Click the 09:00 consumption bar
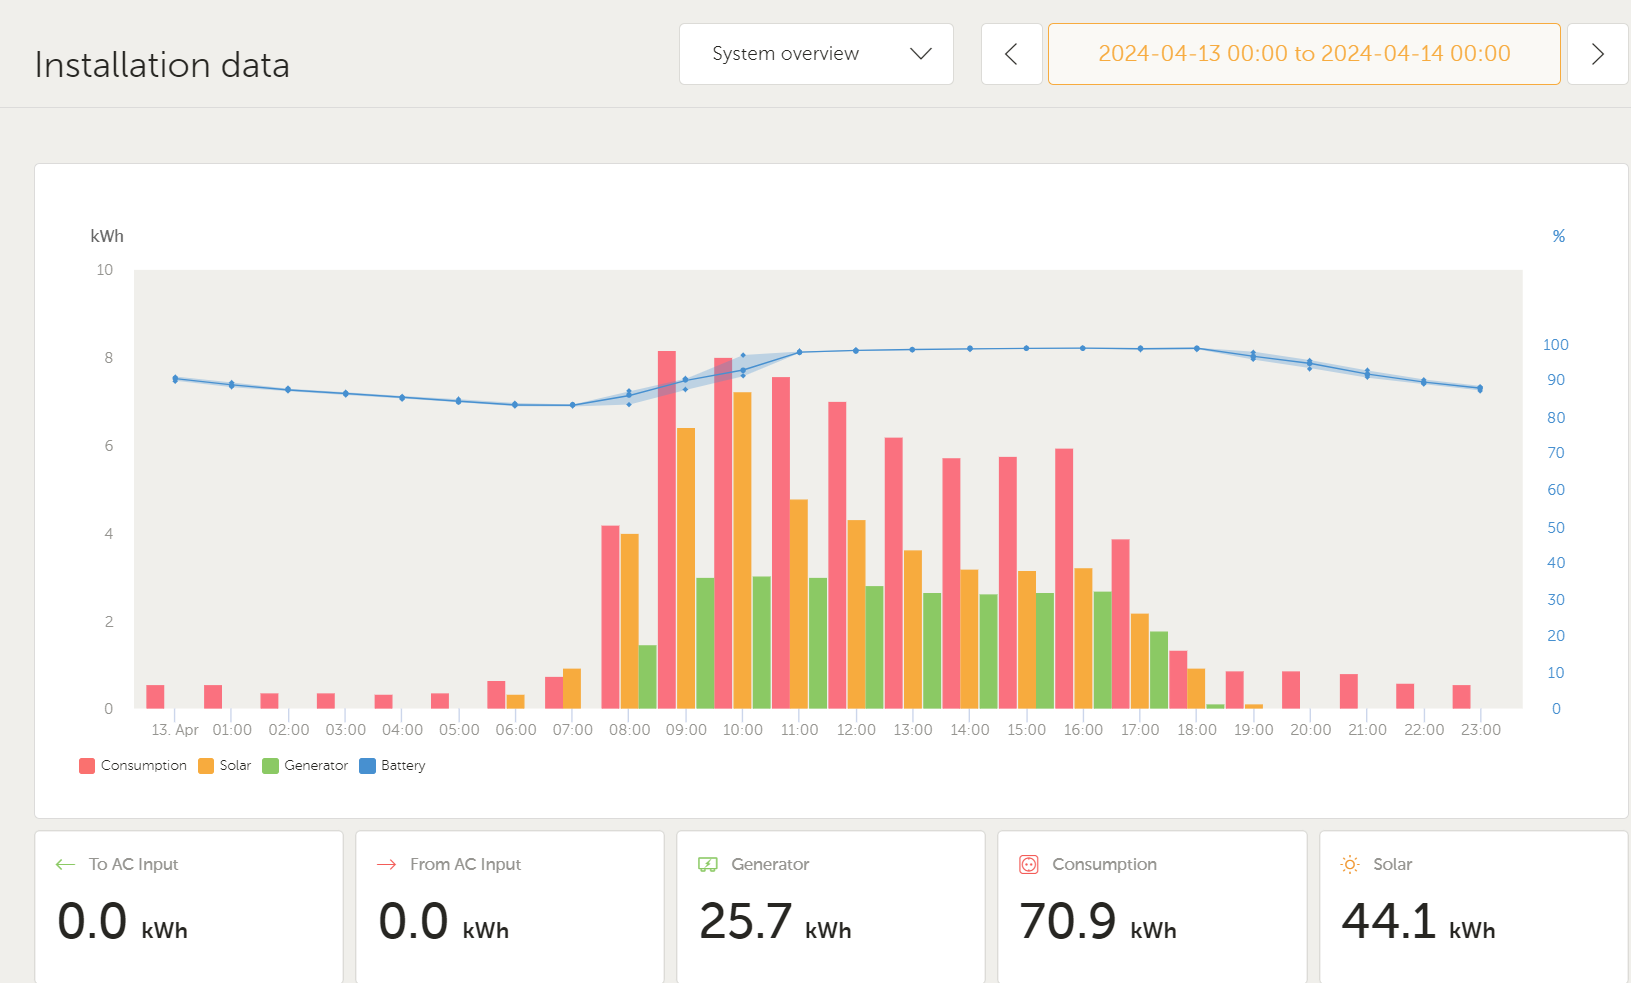The height and width of the screenshot is (983, 1631). (x=666, y=530)
